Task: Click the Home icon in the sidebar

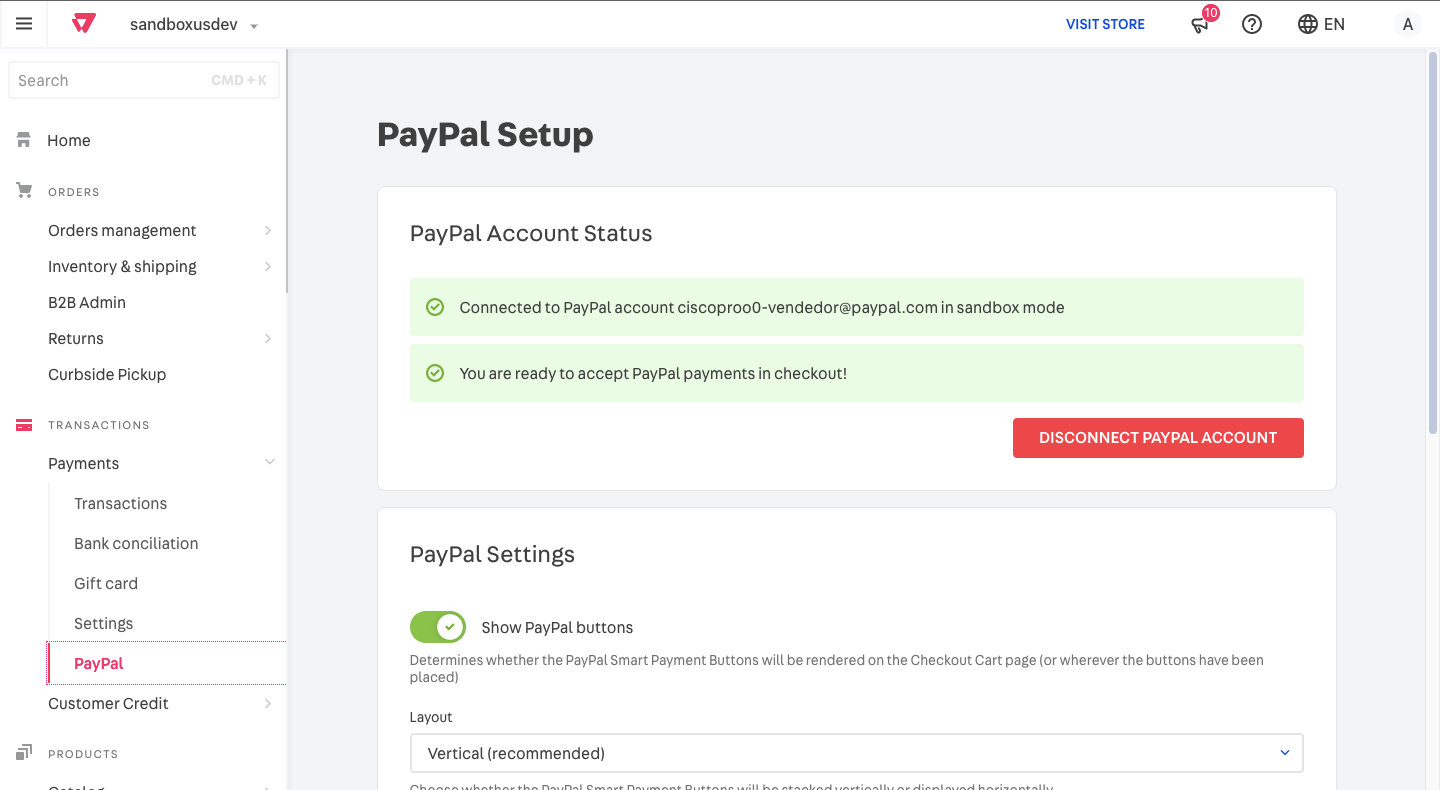Action: point(22,140)
